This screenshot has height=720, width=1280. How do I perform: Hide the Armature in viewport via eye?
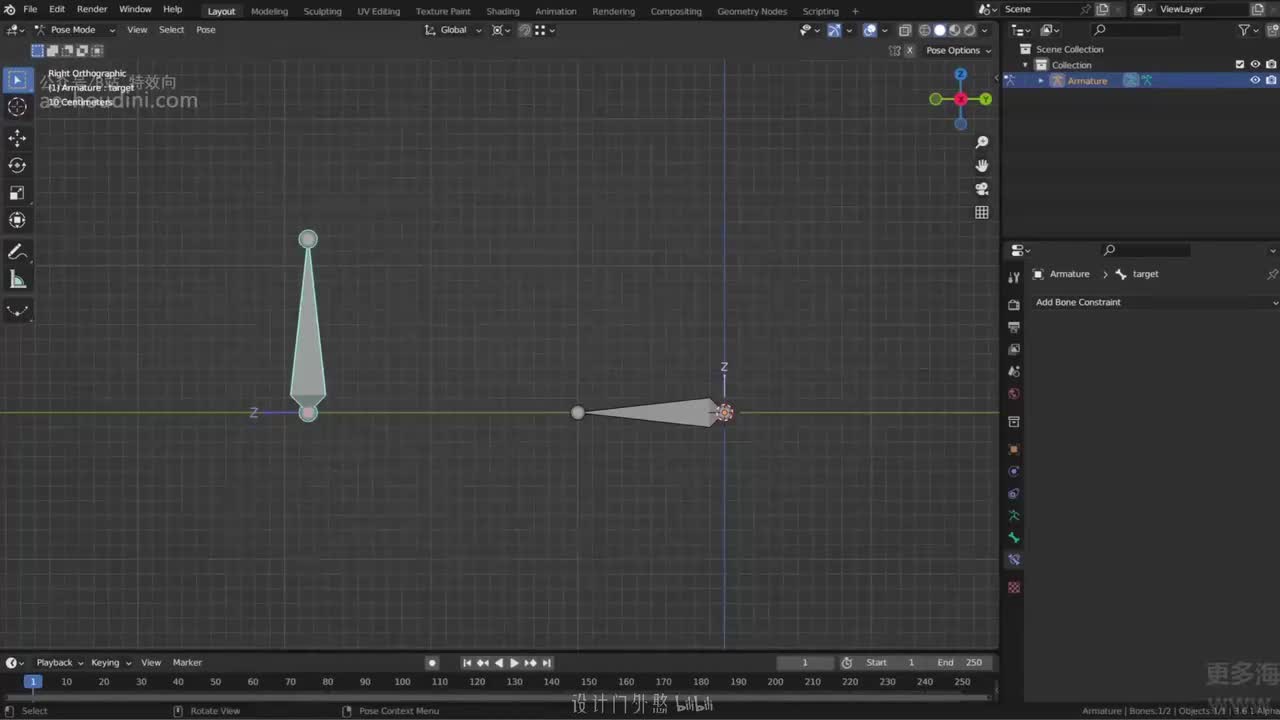tap(1256, 81)
